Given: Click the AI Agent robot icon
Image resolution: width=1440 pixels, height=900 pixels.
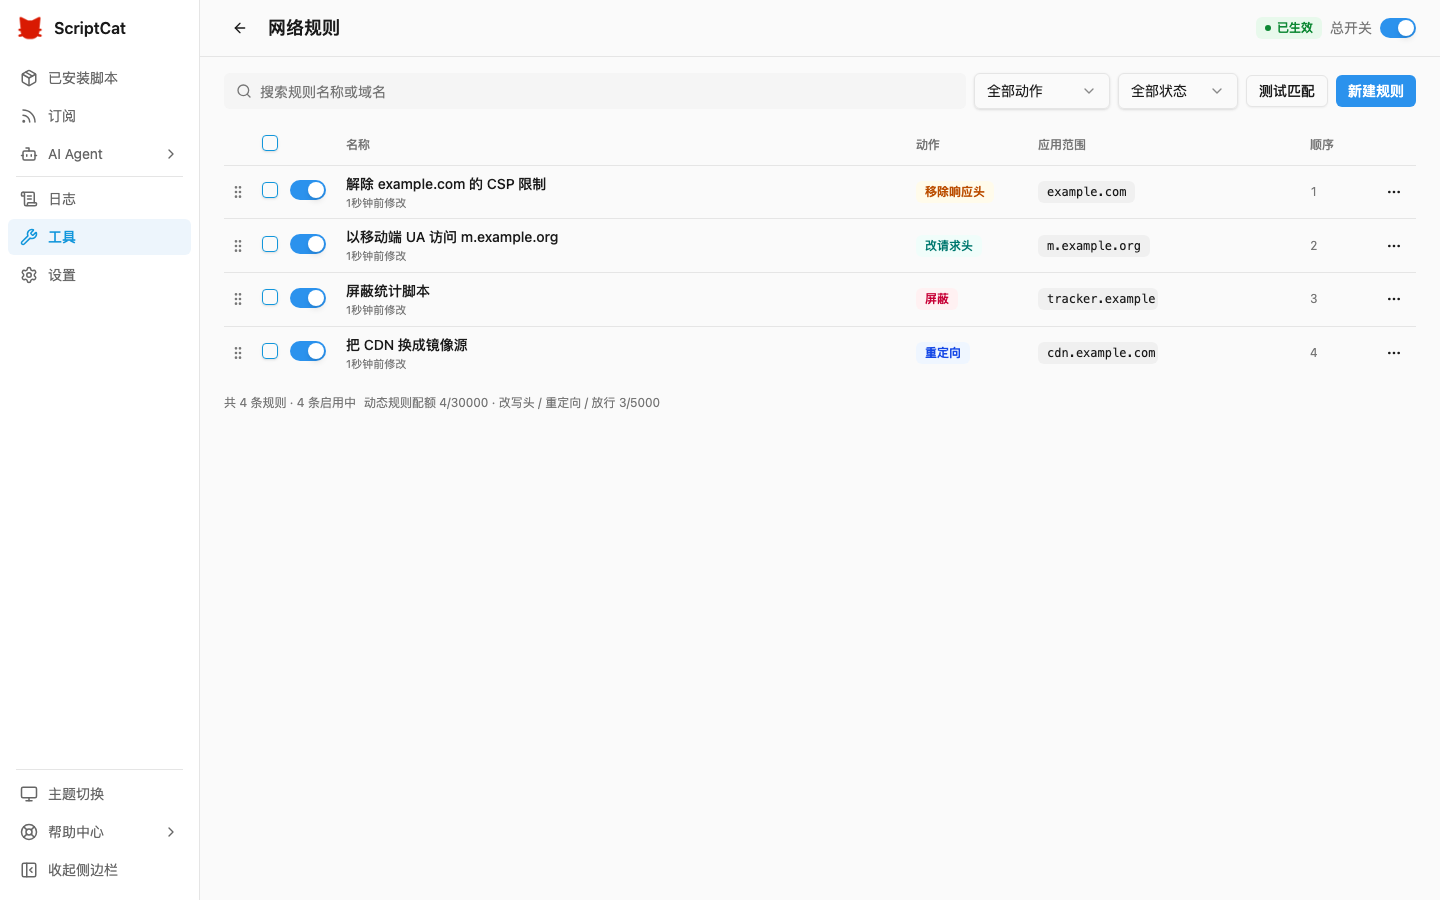Looking at the screenshot, I should tap(29, 154).
